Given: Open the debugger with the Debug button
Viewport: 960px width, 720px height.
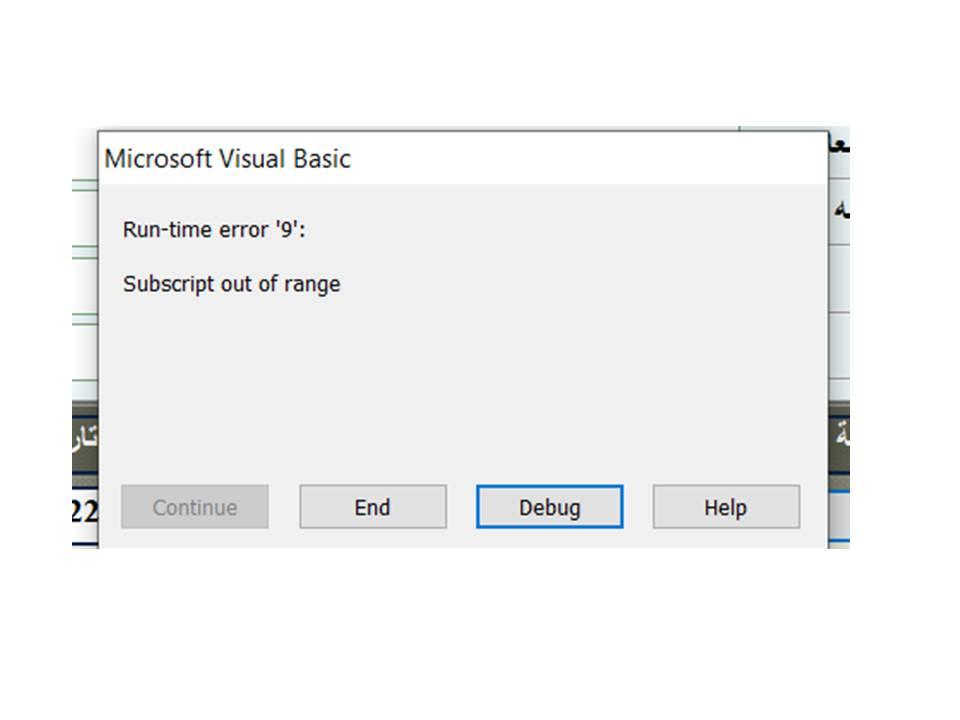Looking at the screenshot, I should [550, 506].
